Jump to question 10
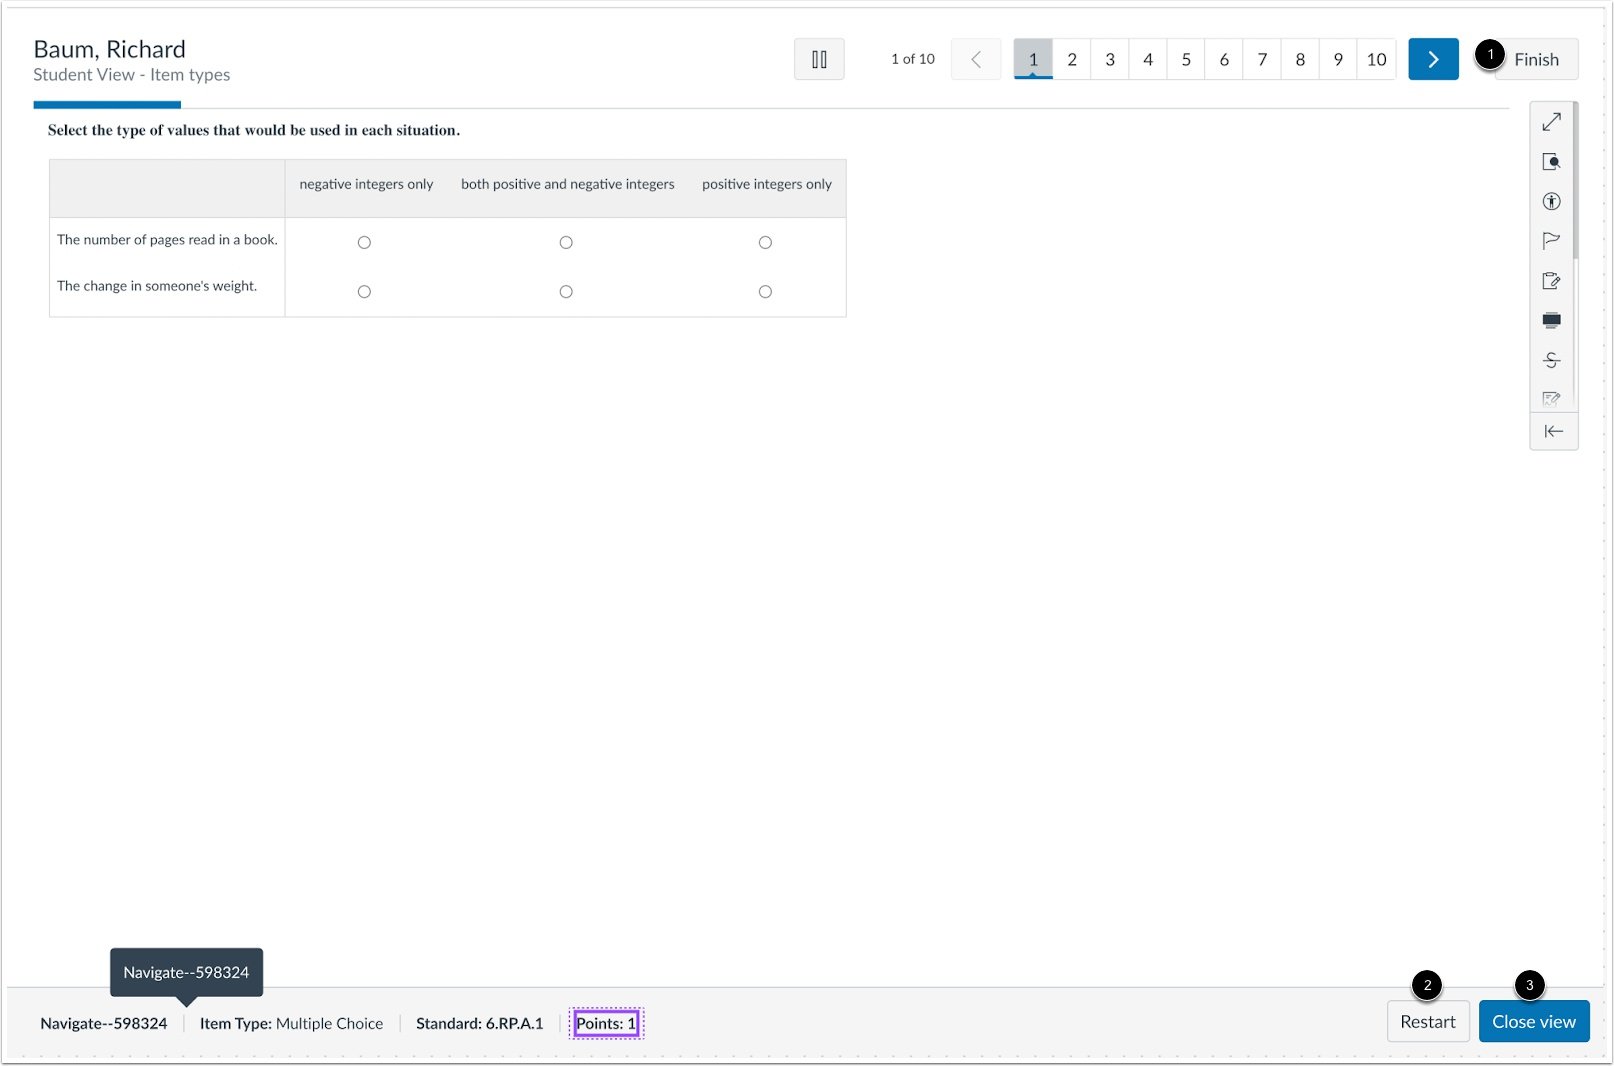This screenshot has width=1614, height=1066. click(1376, 59)
